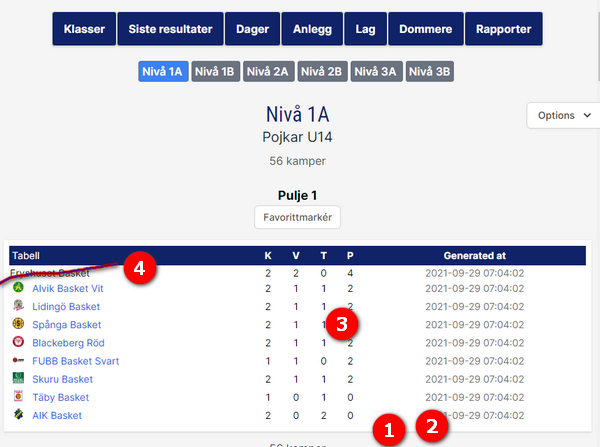Switch to the Nivå 2A tab
Viewport: 600px width, 447px height.
tap(268, 71)
